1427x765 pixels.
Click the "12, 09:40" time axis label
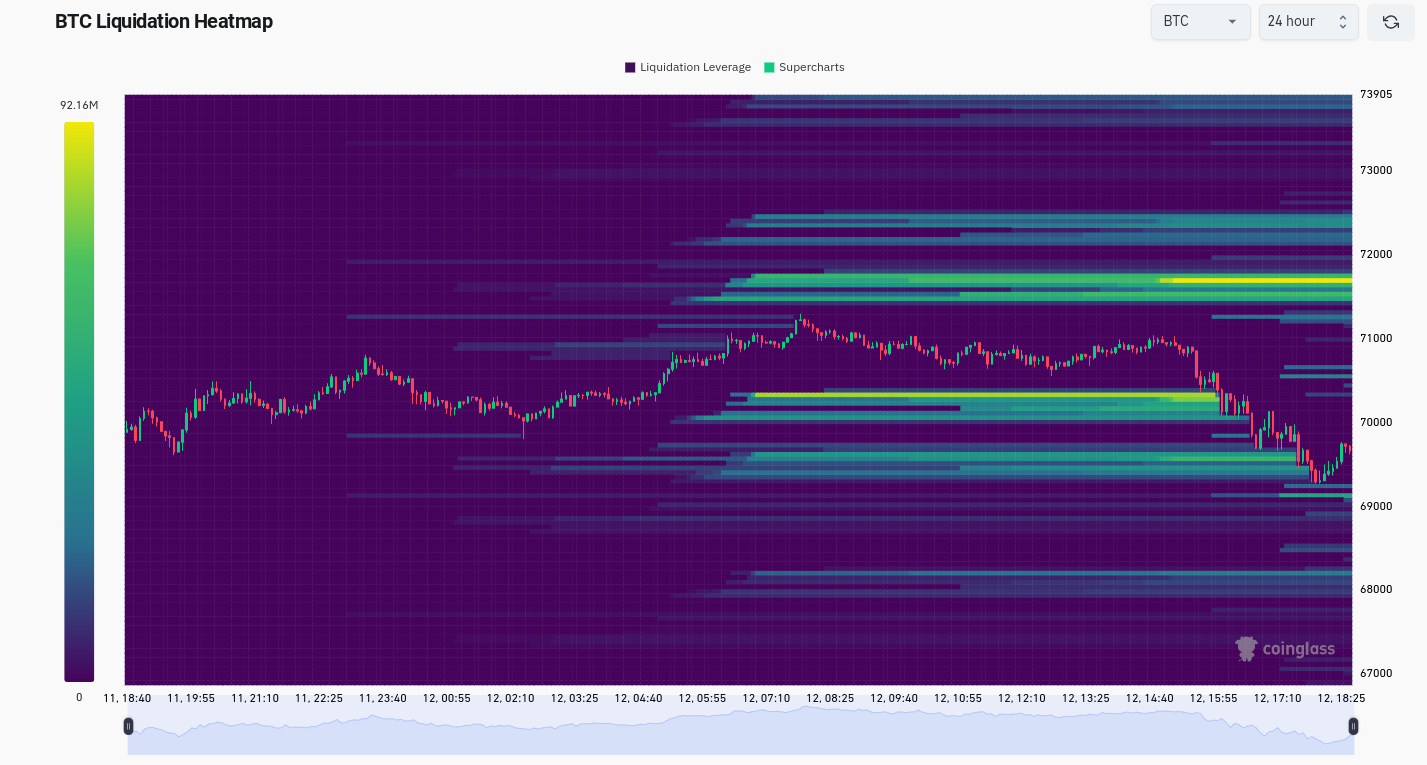pos(894,698)
